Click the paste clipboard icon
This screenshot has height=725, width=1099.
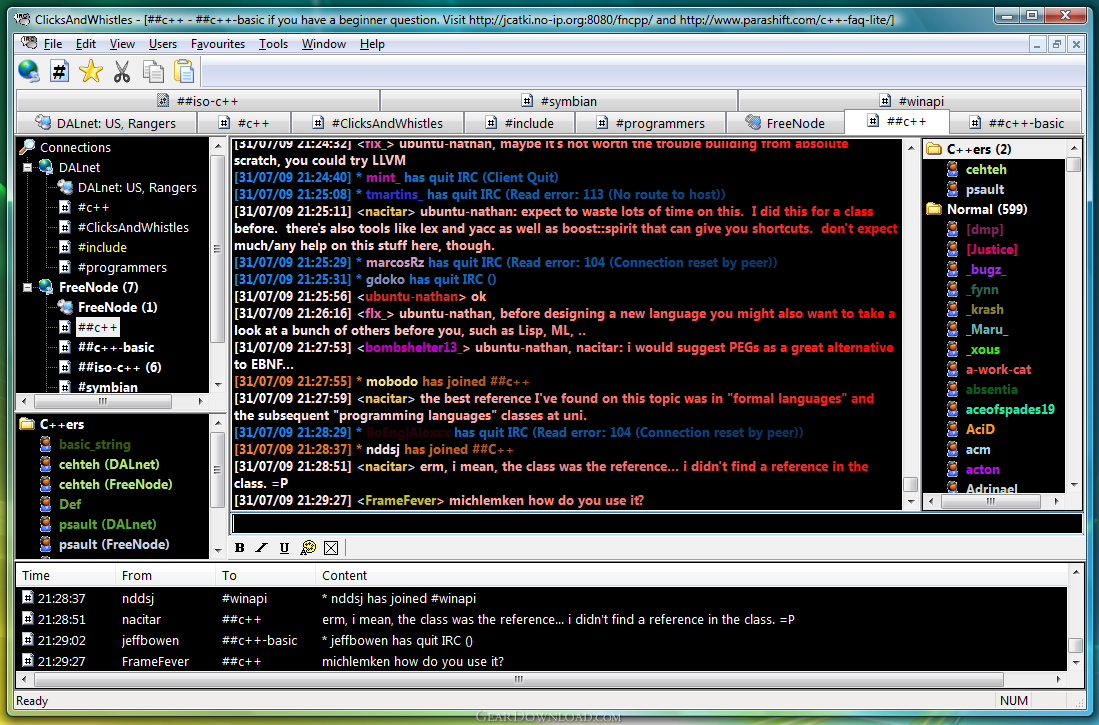pos(184,72)
